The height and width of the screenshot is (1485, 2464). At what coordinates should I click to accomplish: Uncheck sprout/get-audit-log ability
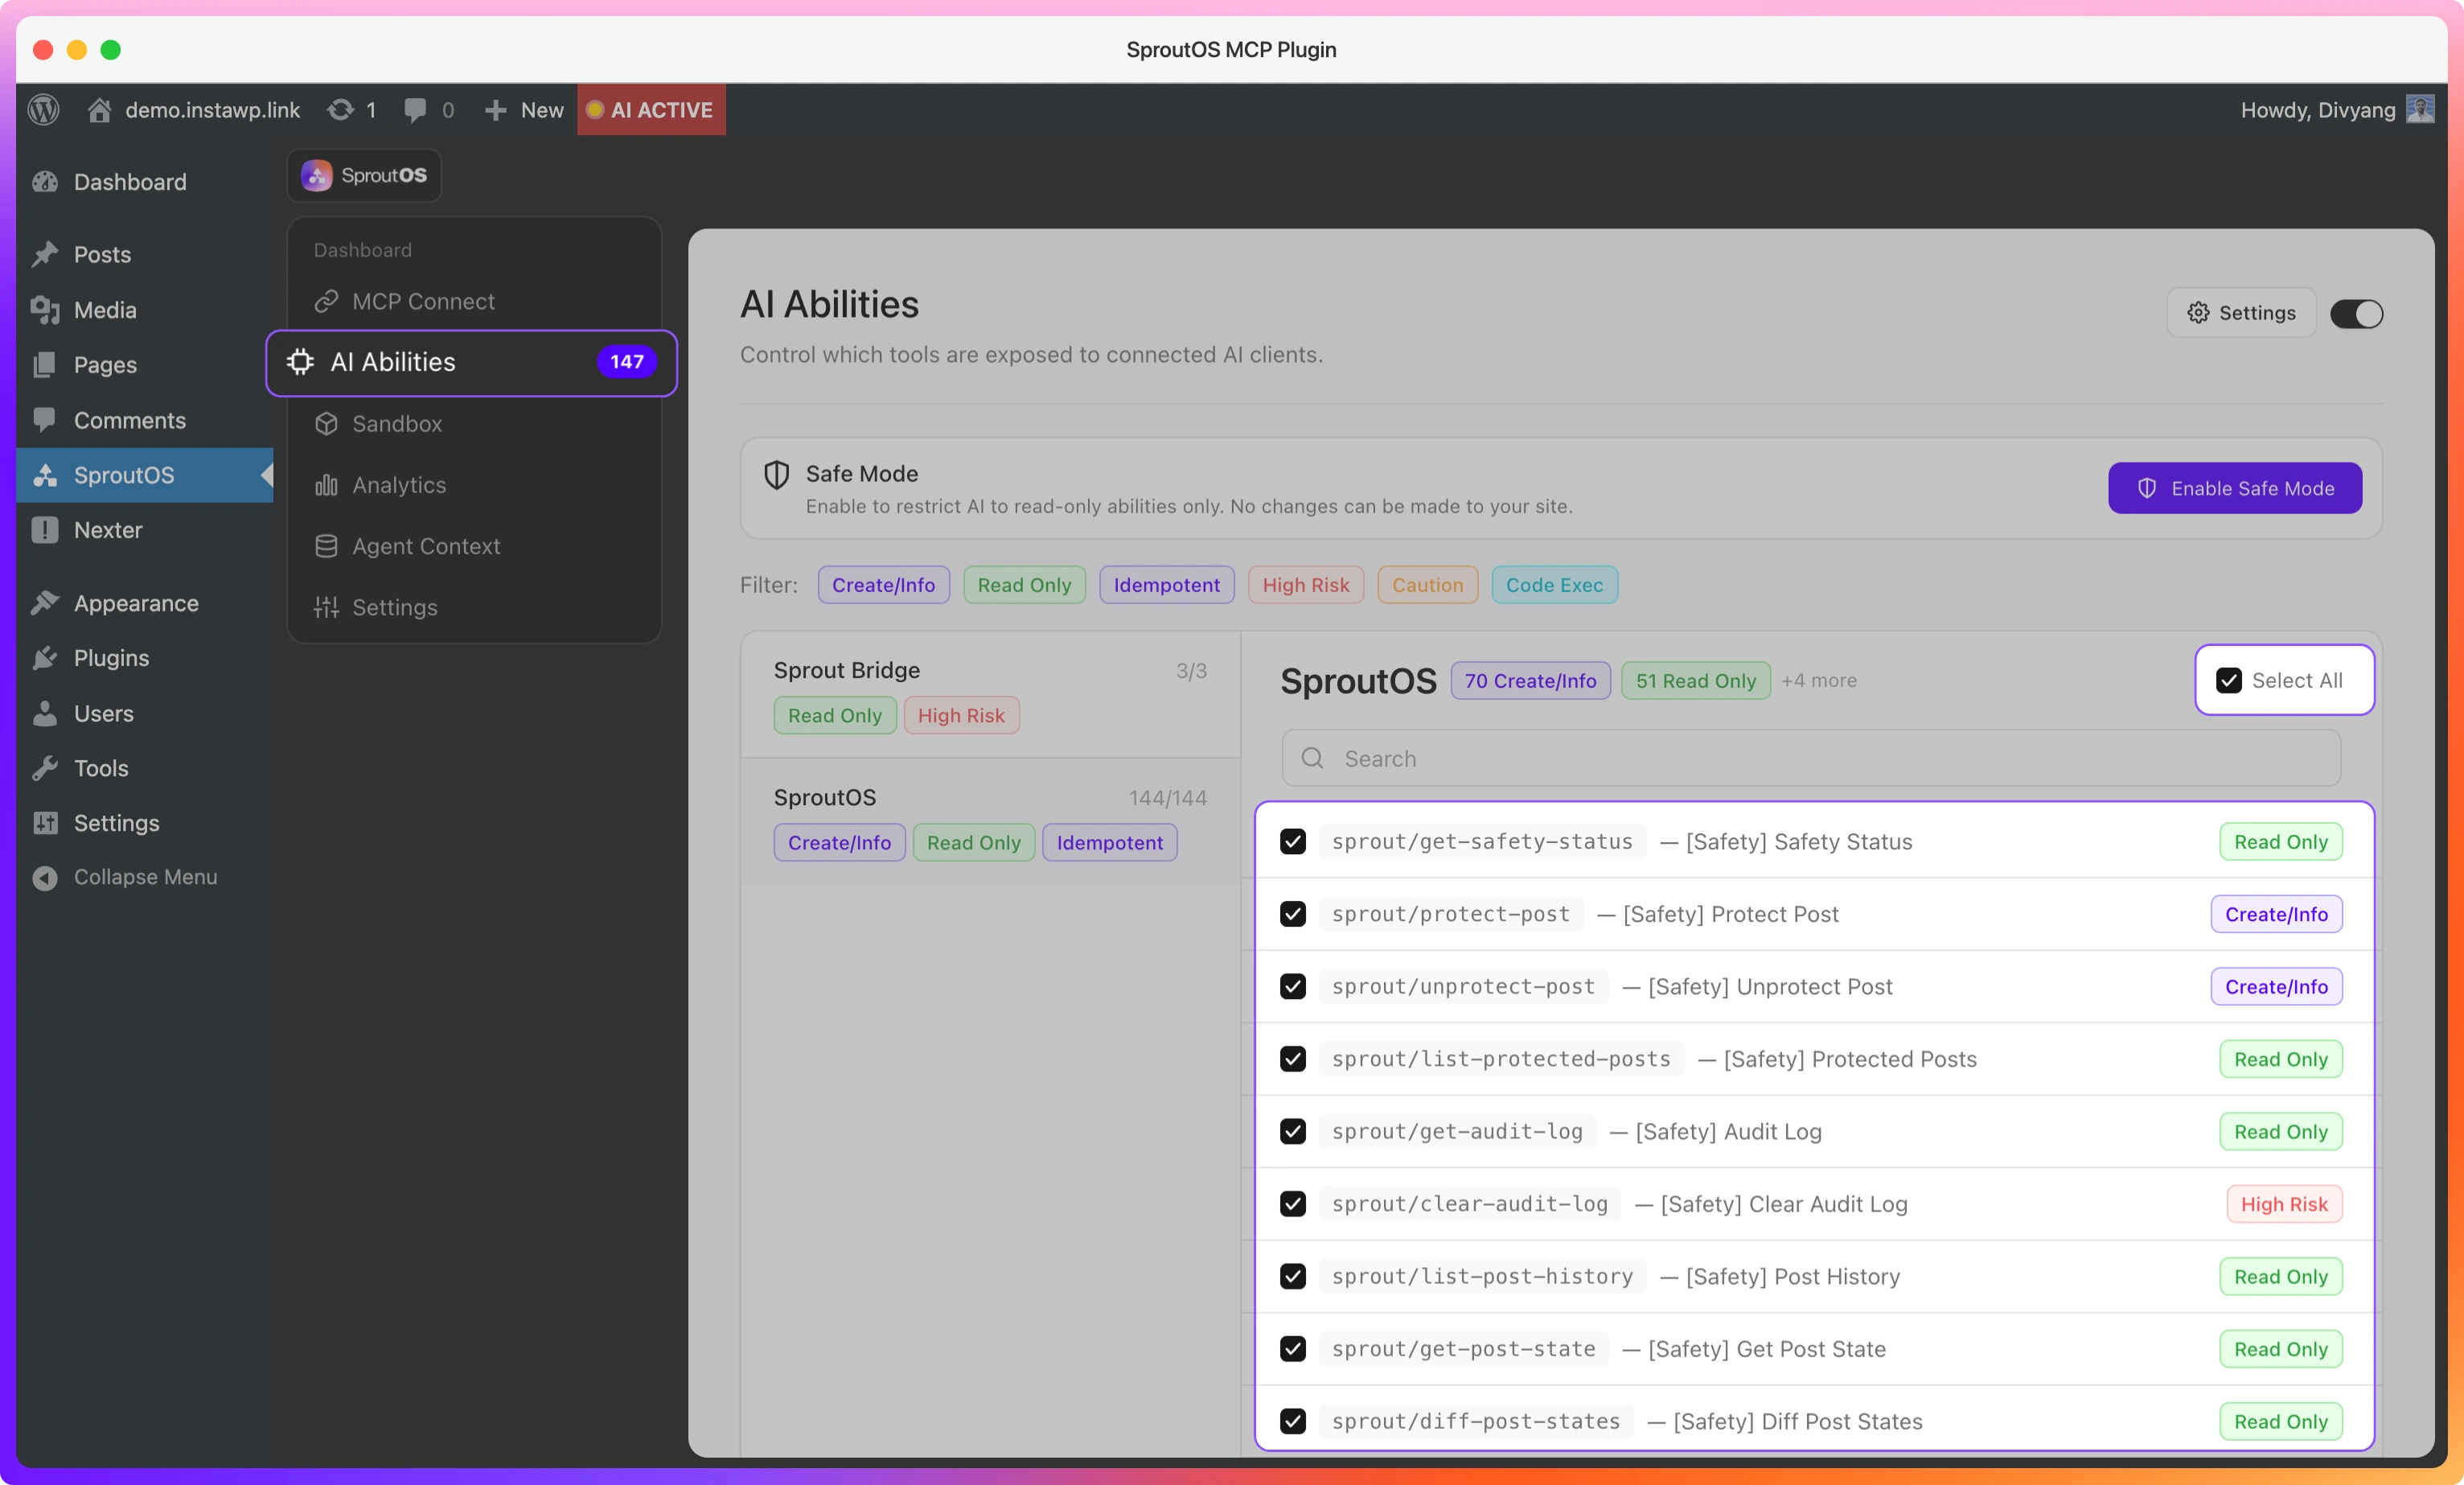pyautogui.click(x=1293, y=1132)
